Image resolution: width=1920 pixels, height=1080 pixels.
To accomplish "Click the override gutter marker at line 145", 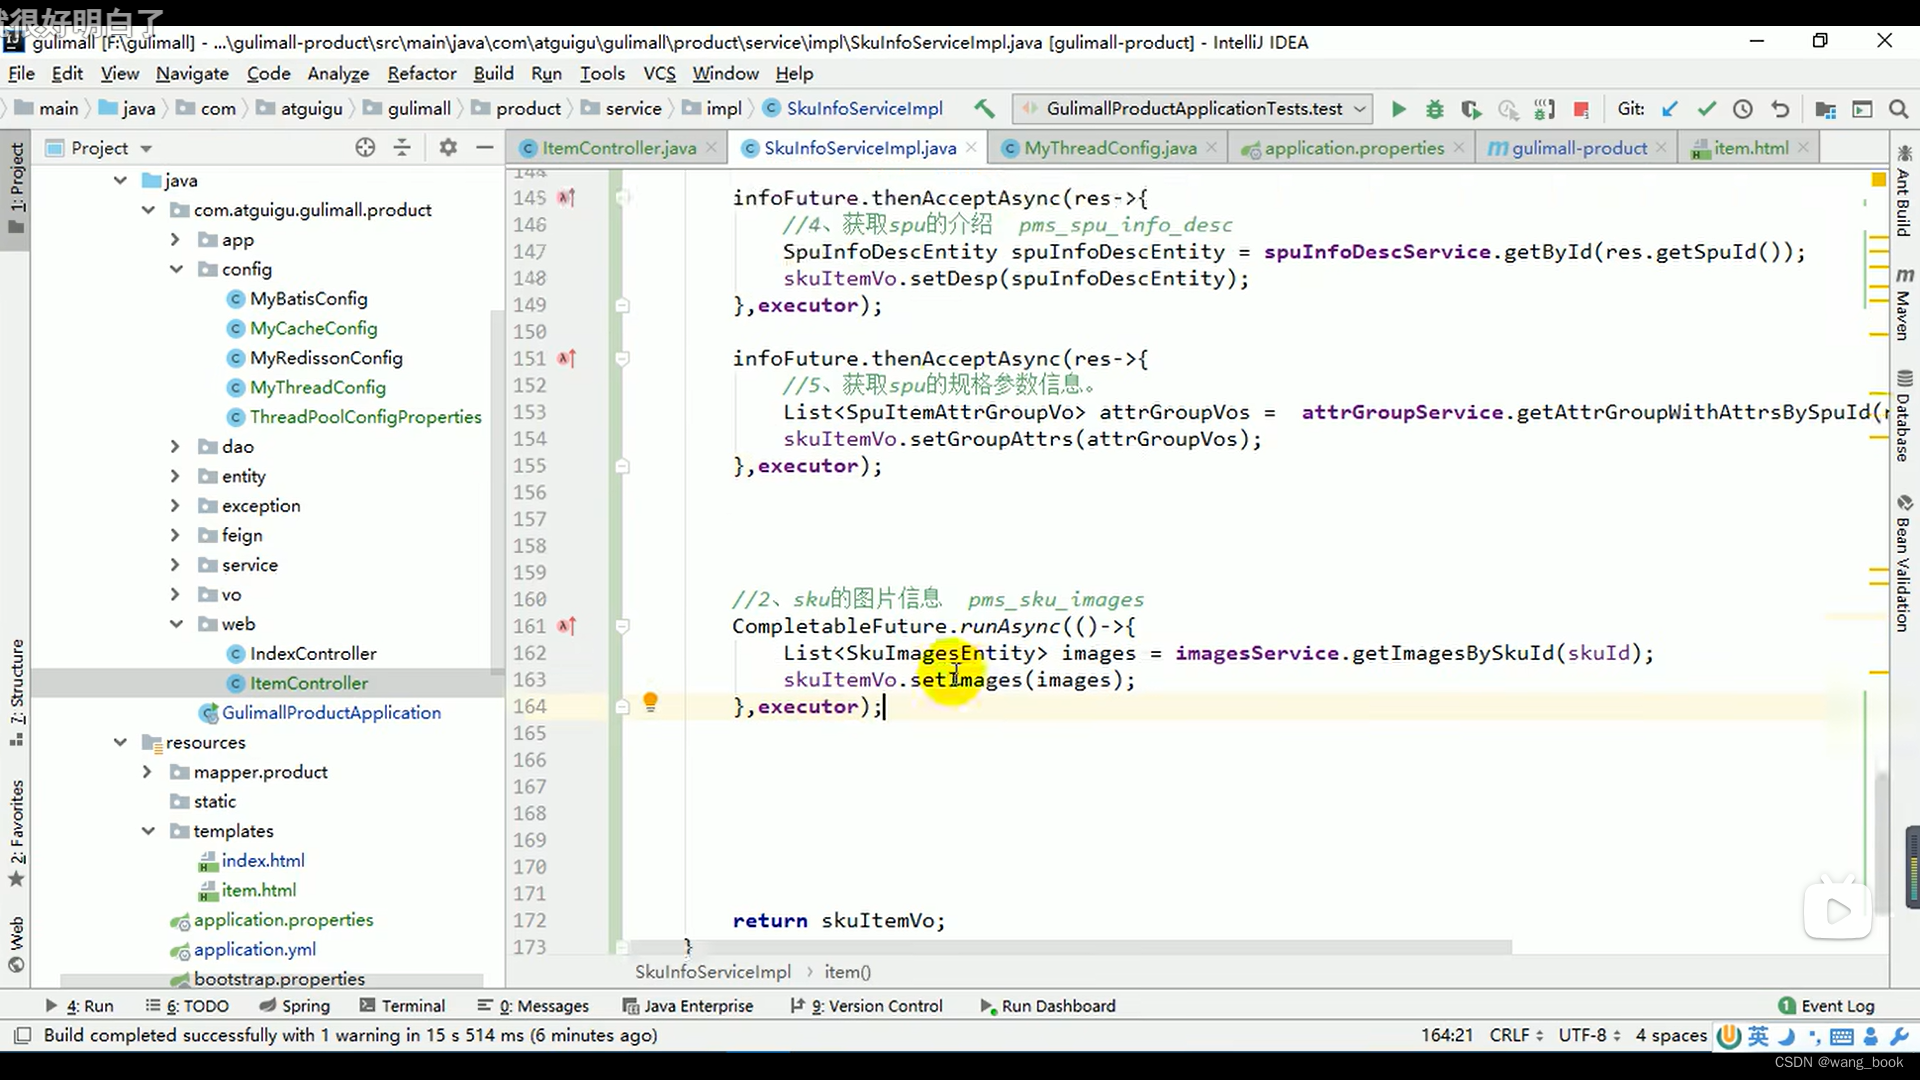I will pos(567,198).
